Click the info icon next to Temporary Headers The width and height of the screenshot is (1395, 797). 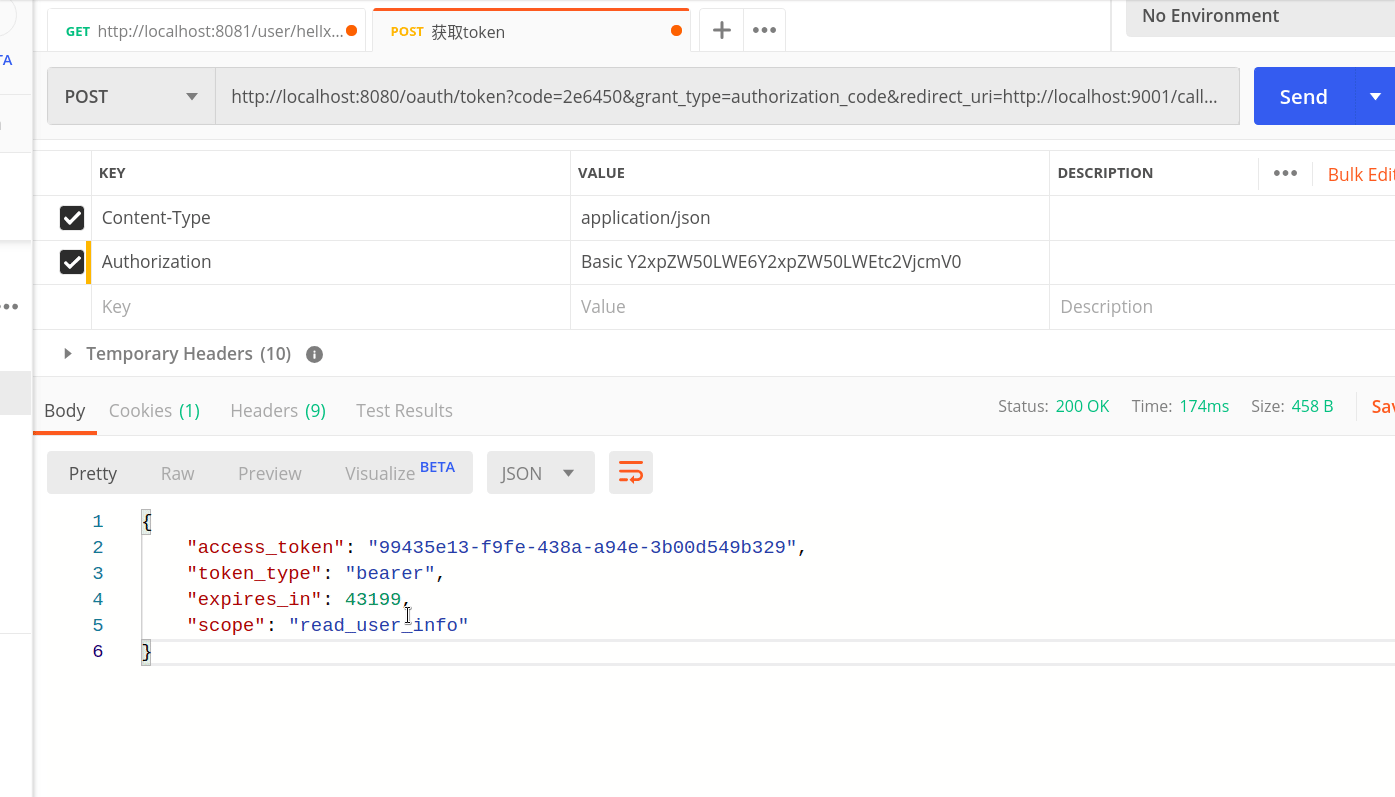click(x=314, y=353)
